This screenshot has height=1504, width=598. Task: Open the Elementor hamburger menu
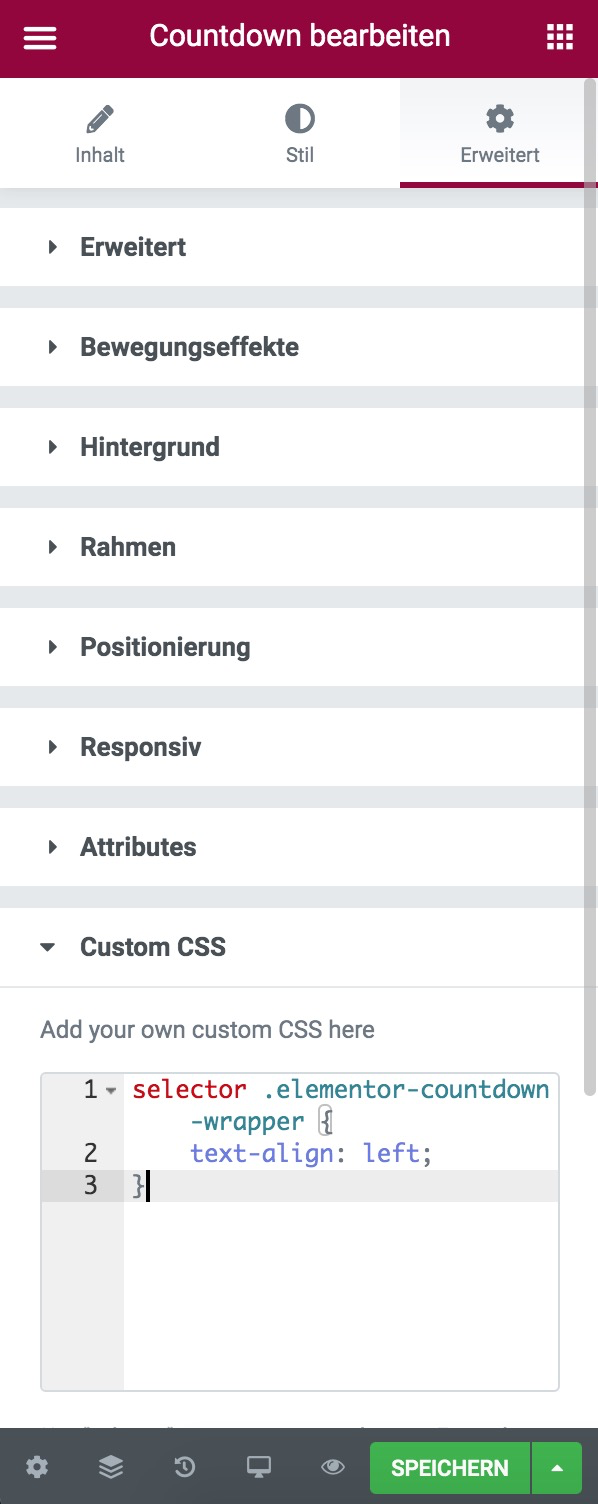pyautogui.click(x=38, y=37)
